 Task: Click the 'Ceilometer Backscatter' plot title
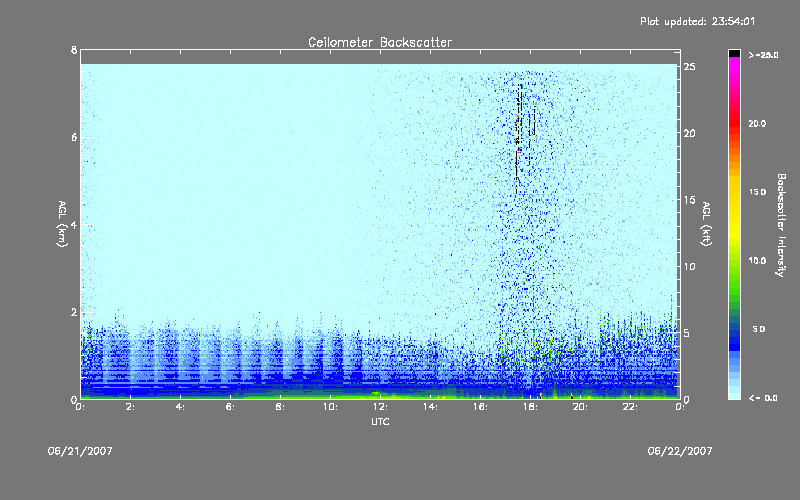coord(380,42)
